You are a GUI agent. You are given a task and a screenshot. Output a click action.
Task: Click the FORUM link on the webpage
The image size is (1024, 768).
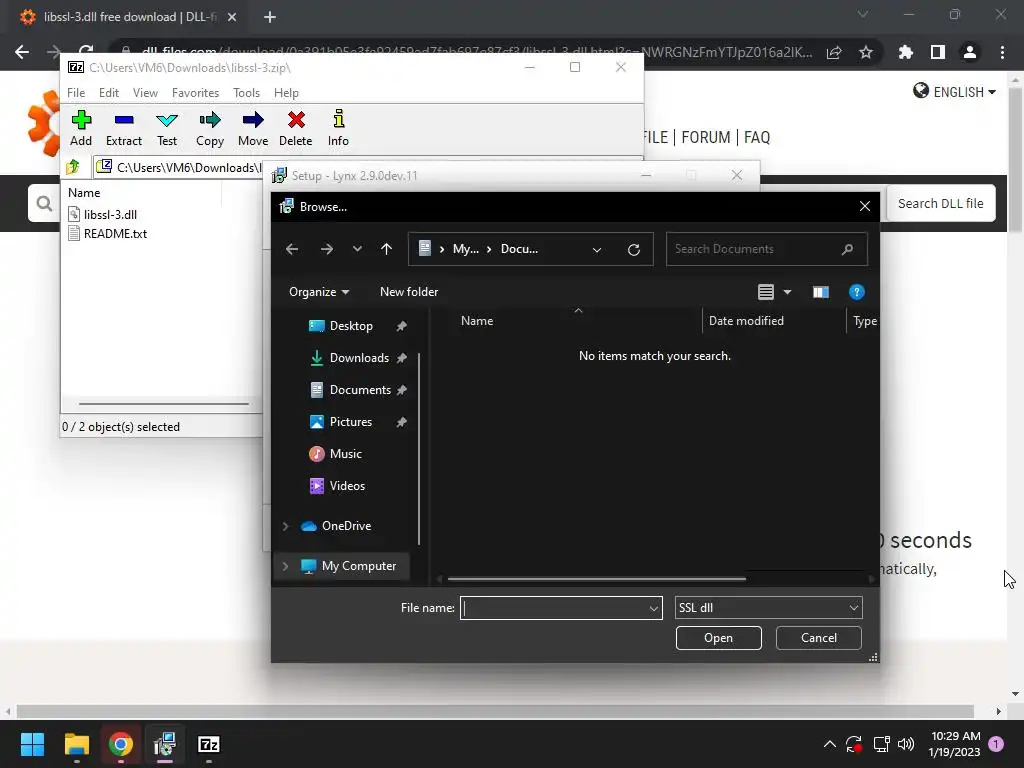point(705,137)
